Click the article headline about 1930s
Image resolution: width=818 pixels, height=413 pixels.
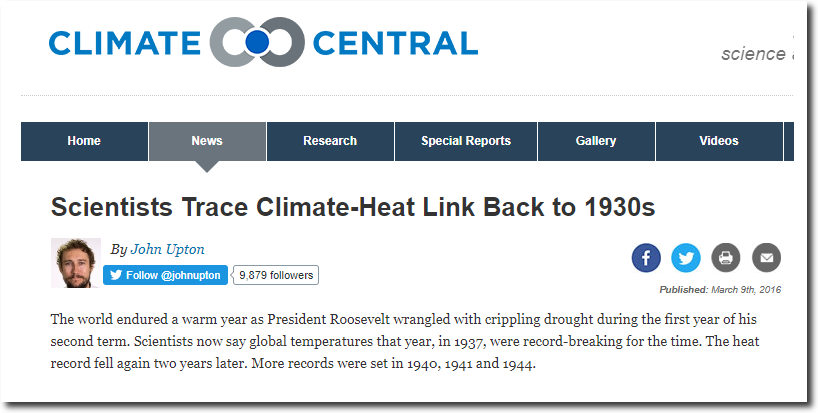pos(353,208)
